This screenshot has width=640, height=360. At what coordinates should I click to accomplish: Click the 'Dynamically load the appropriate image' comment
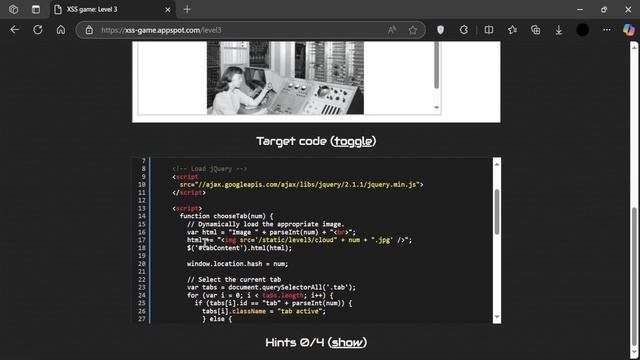[x=266, y=224]
